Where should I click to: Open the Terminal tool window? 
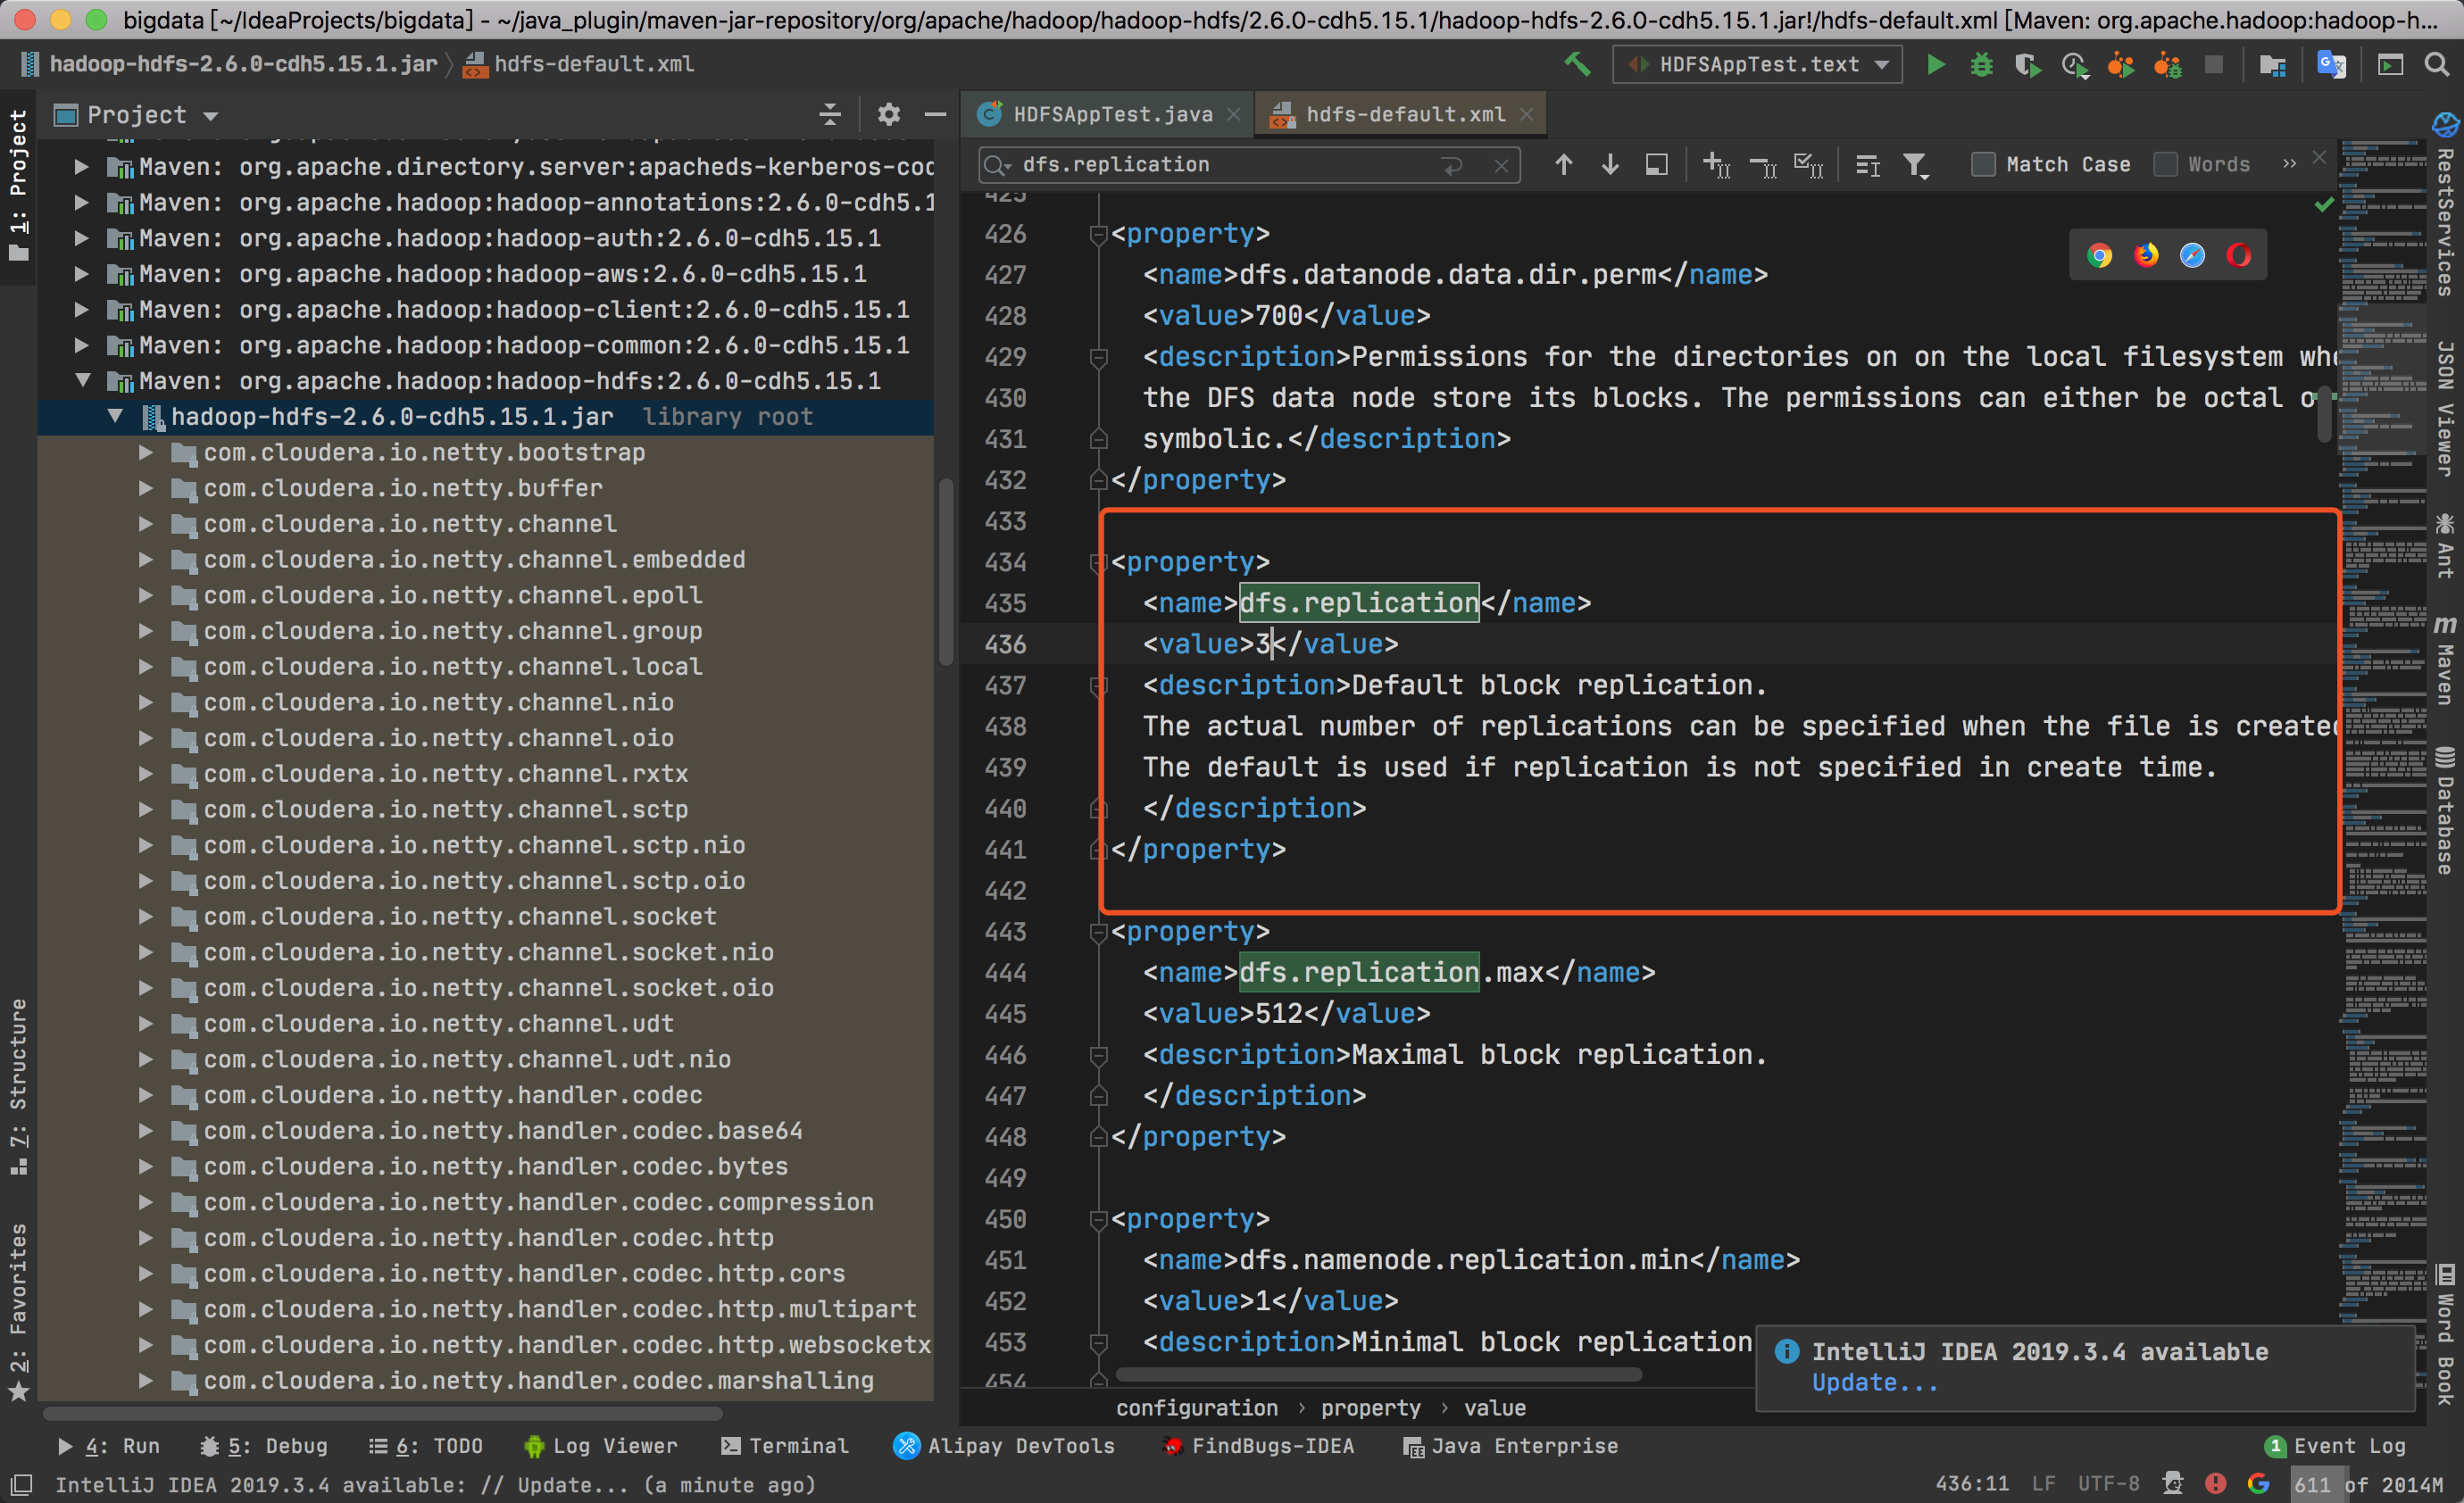pos(785,1446)
